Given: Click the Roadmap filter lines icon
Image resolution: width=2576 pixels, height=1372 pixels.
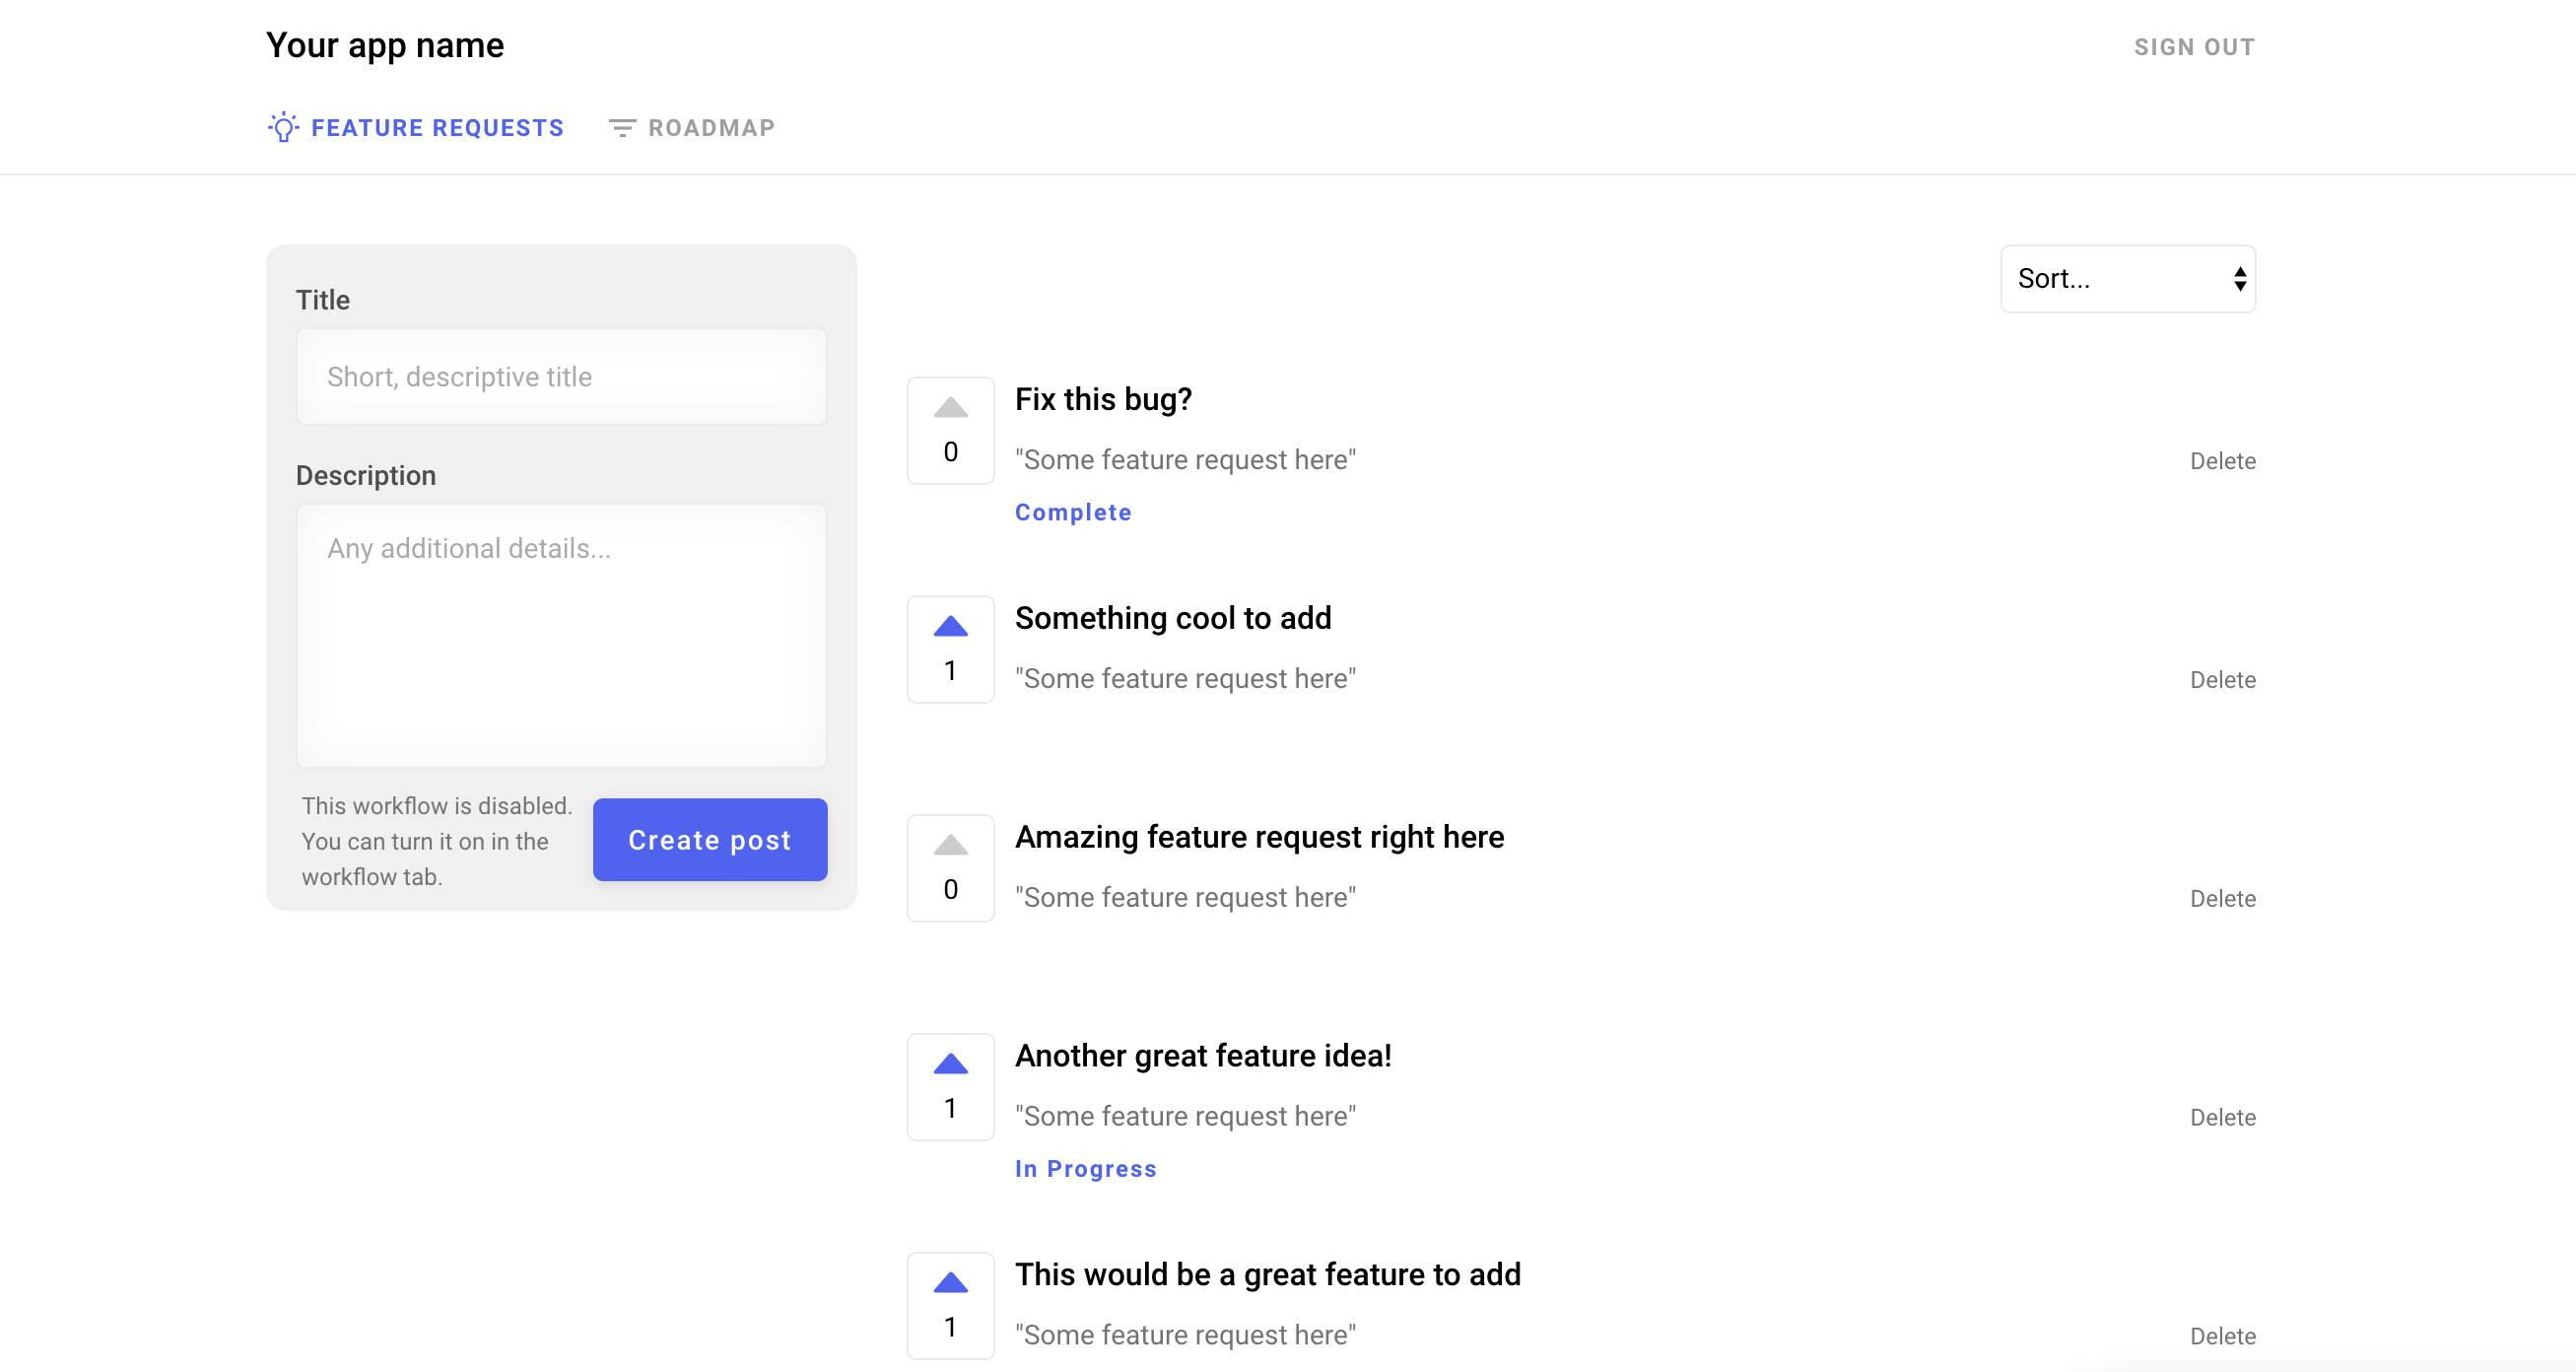Looking at the screenshot, I should (x=622, y=128).
